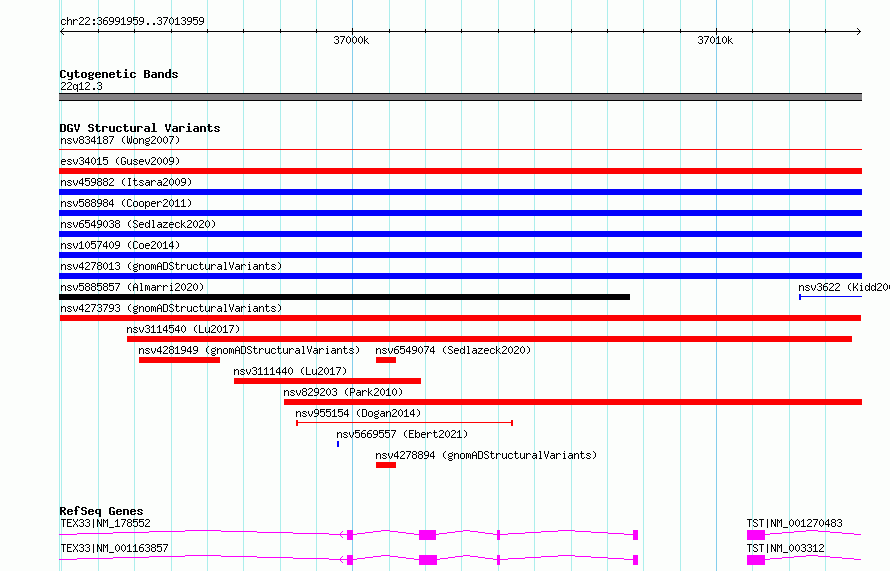Click the left arrow of the ruler
This screenshot has width=890, height=571.
pos(62,32)
